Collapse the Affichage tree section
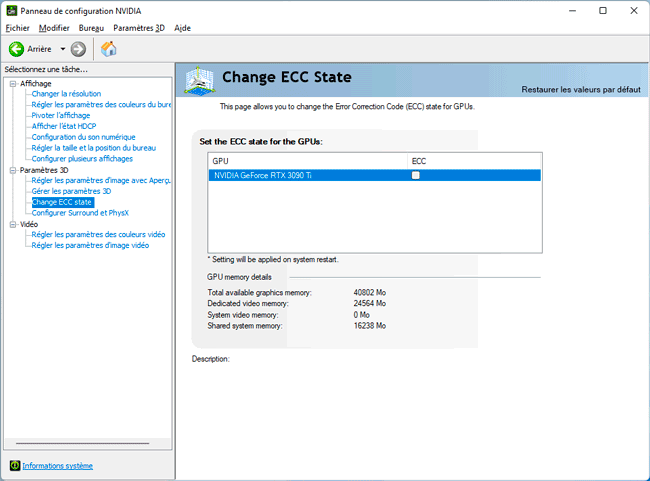Image resolution: width=650 pixels, height=481 pixels. tap(13, 83)
